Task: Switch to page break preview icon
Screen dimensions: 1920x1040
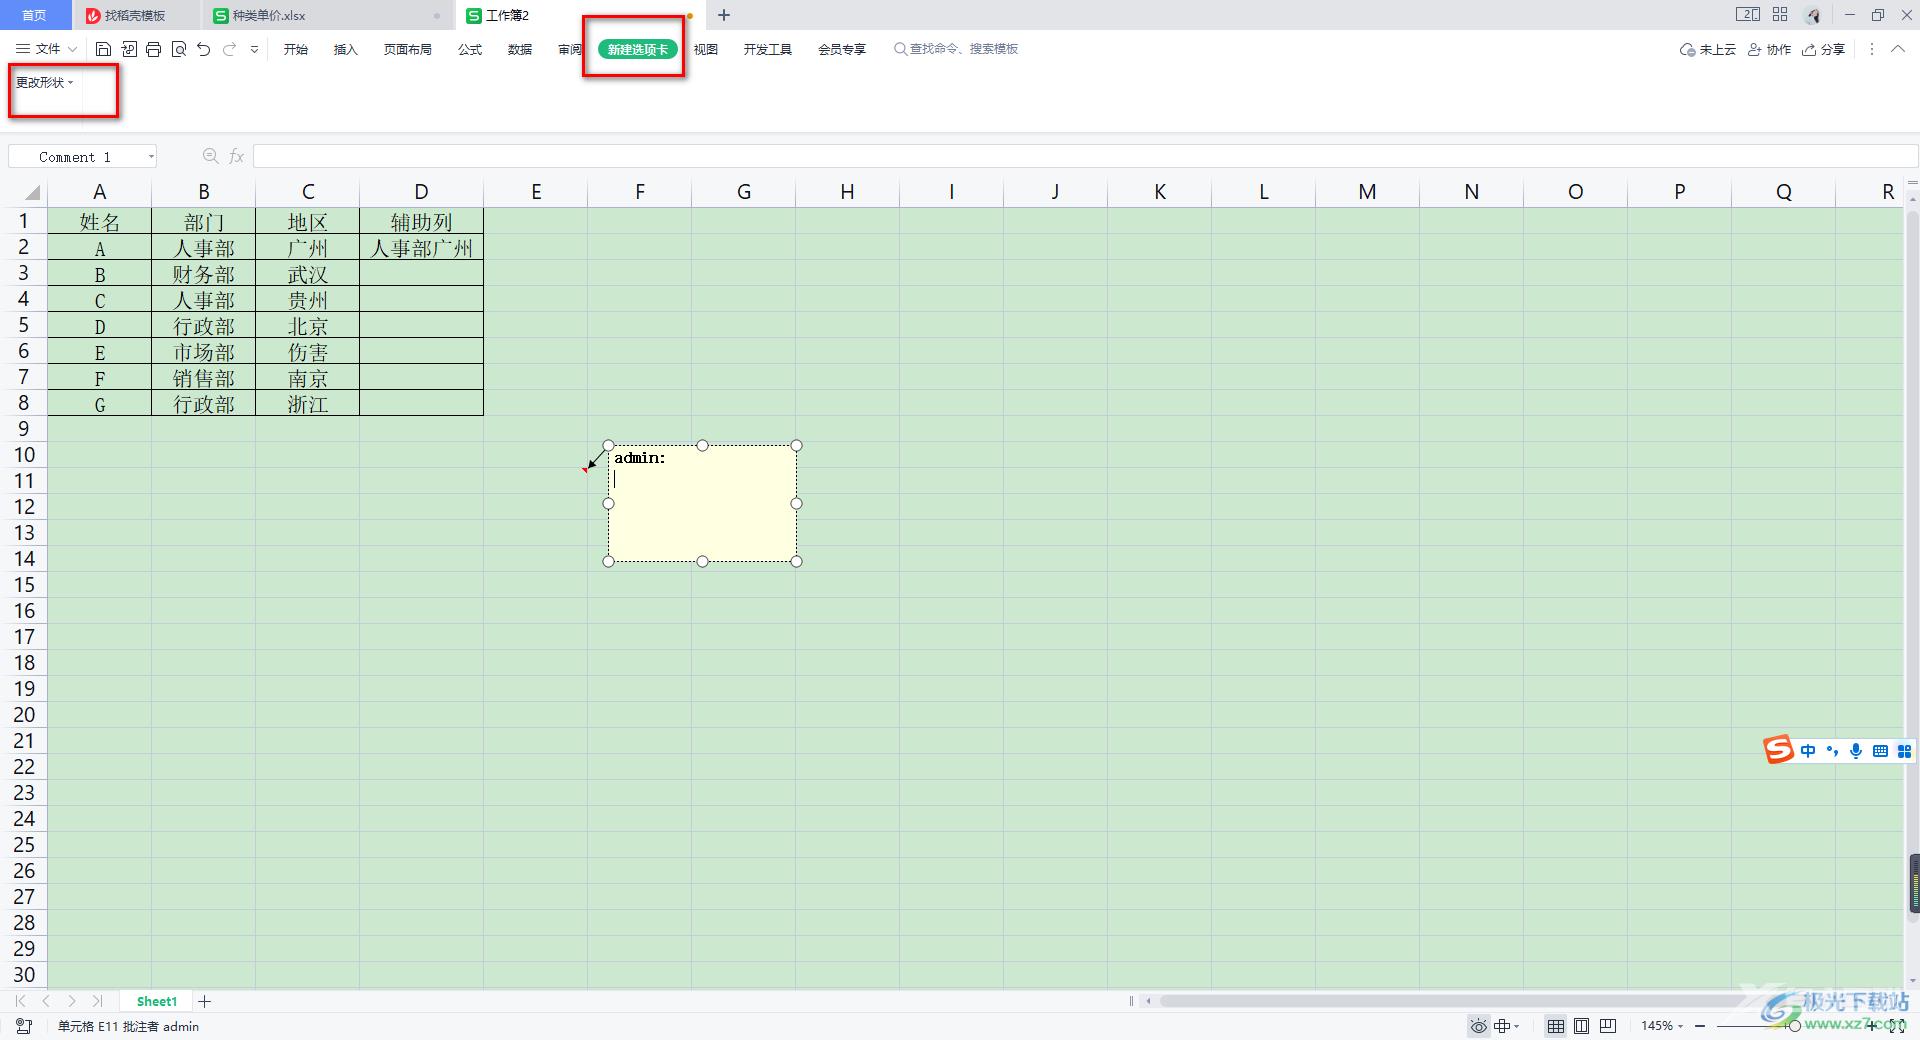Action: pyautogui.click(x=1608, y=1026)
